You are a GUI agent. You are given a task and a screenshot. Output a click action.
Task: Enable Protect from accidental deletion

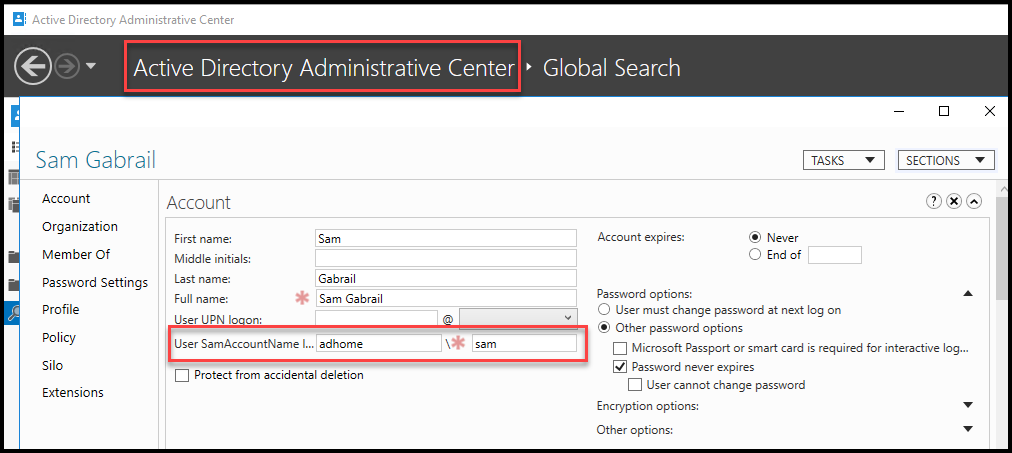coord(182,375)
